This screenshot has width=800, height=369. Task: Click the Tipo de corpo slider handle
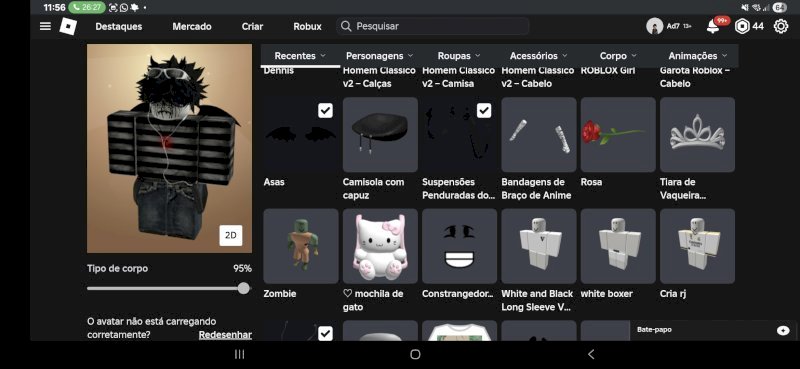[x=244, y=288]
